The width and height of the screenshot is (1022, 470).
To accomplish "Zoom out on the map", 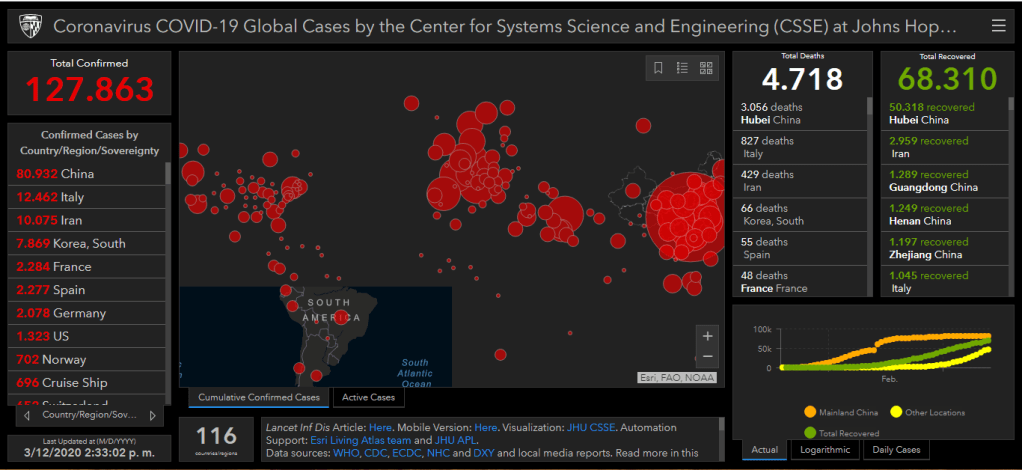I will (708, 357).
